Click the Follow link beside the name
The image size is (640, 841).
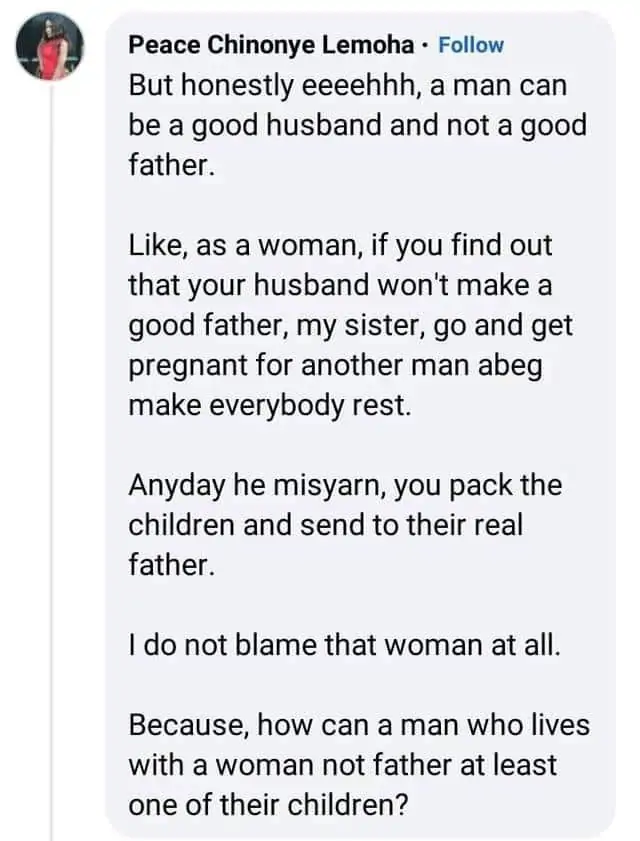471,45
